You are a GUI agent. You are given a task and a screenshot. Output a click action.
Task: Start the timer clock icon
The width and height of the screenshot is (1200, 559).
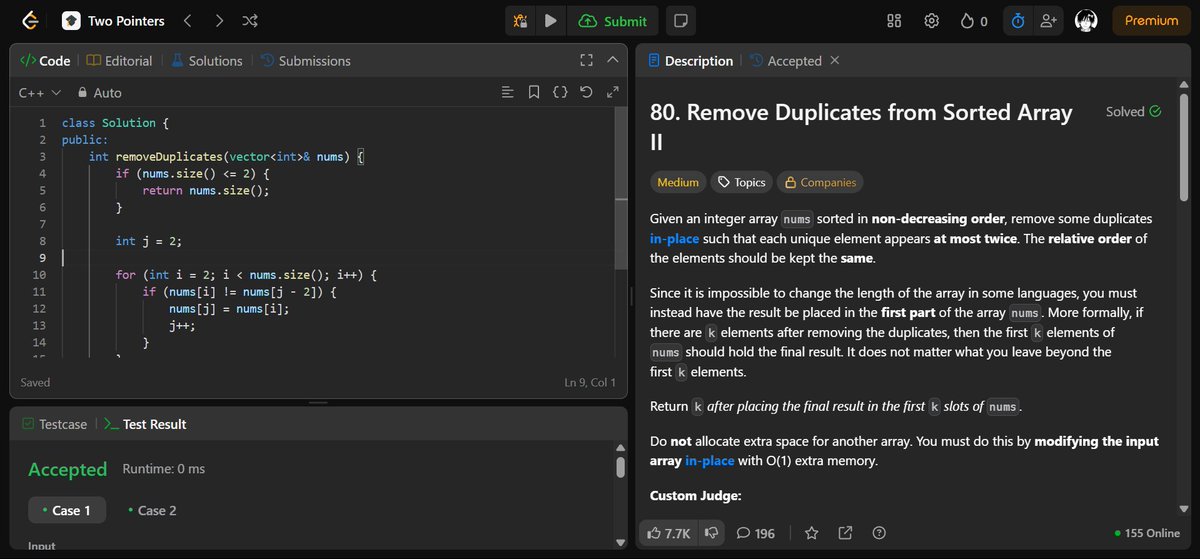pyautogui.click(x=1017, y=21)
